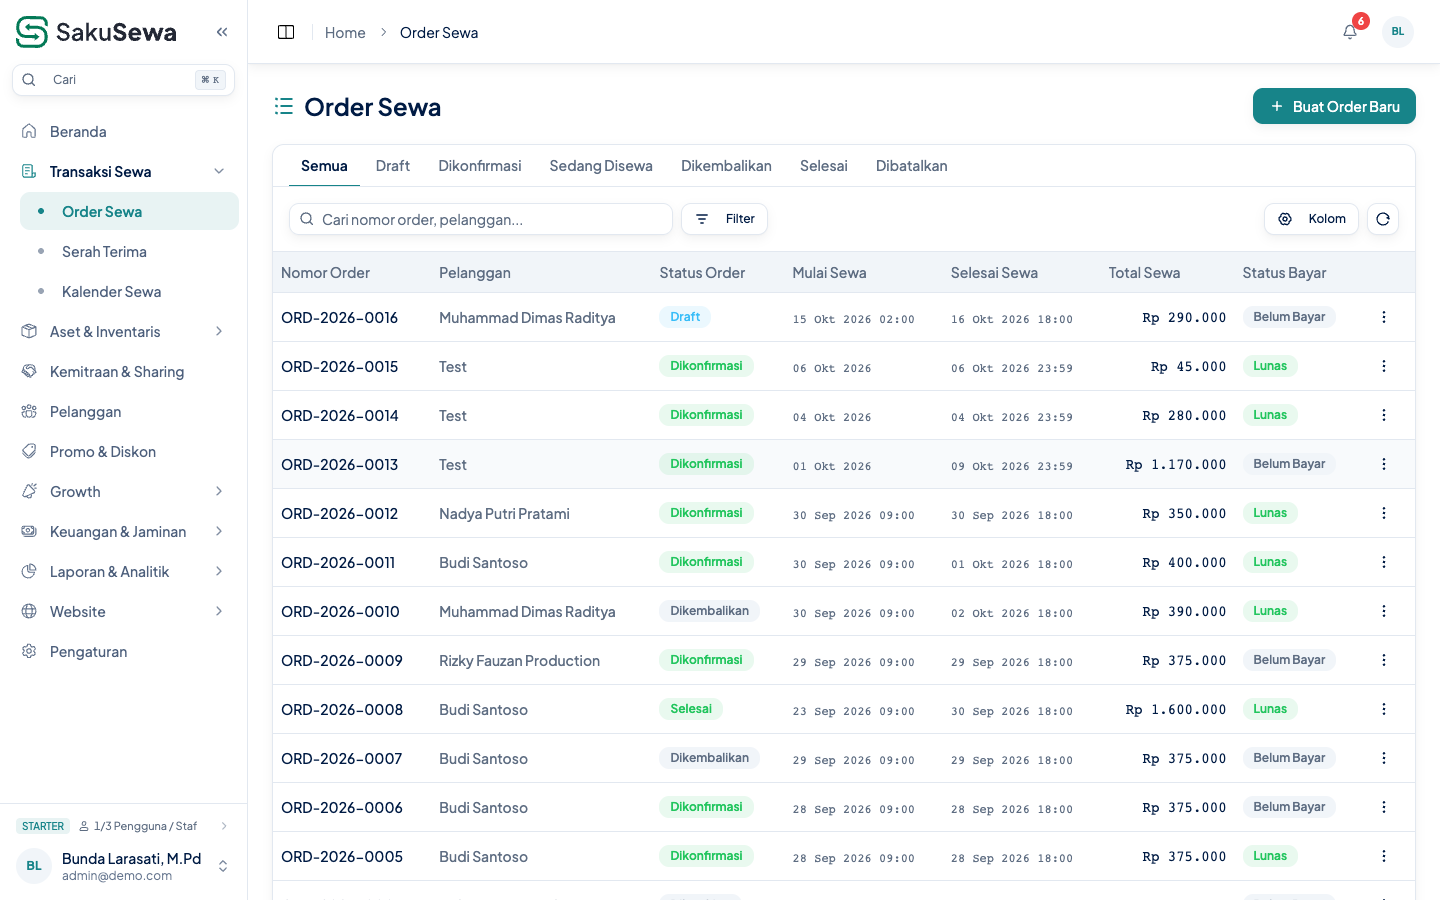The height and width of the screenshot is (900, 1440).
Task: Toggle the sidebar panel layout icon
Action: click(286, 32)
